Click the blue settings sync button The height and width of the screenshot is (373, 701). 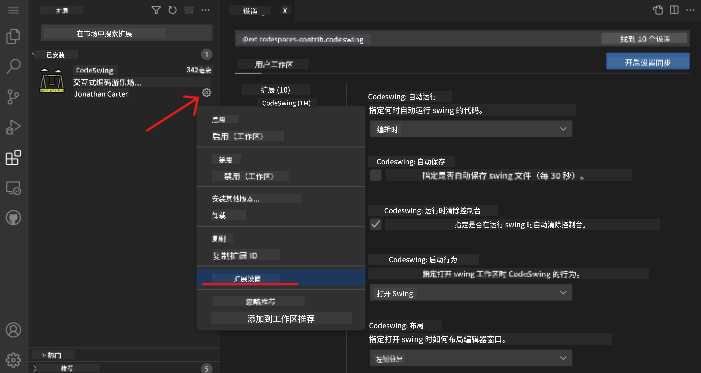pos(647,62)
